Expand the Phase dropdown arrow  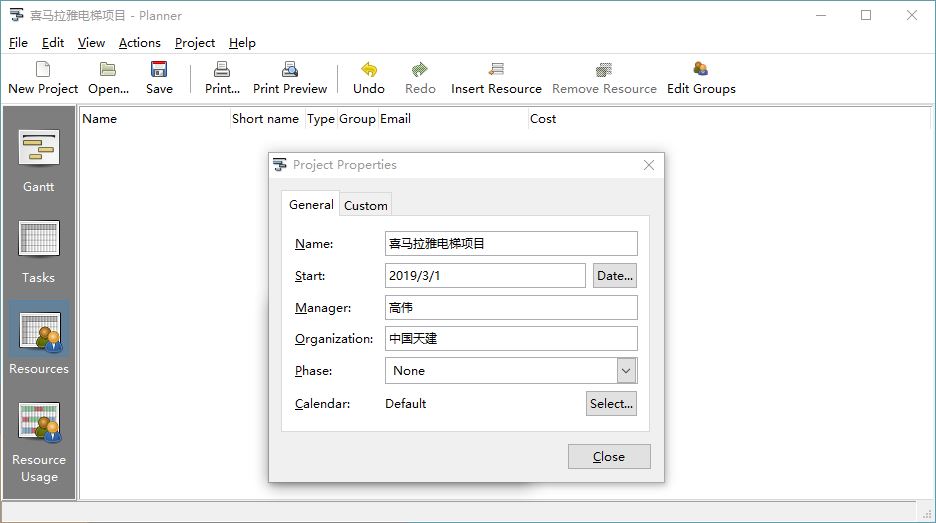(626, 371)
